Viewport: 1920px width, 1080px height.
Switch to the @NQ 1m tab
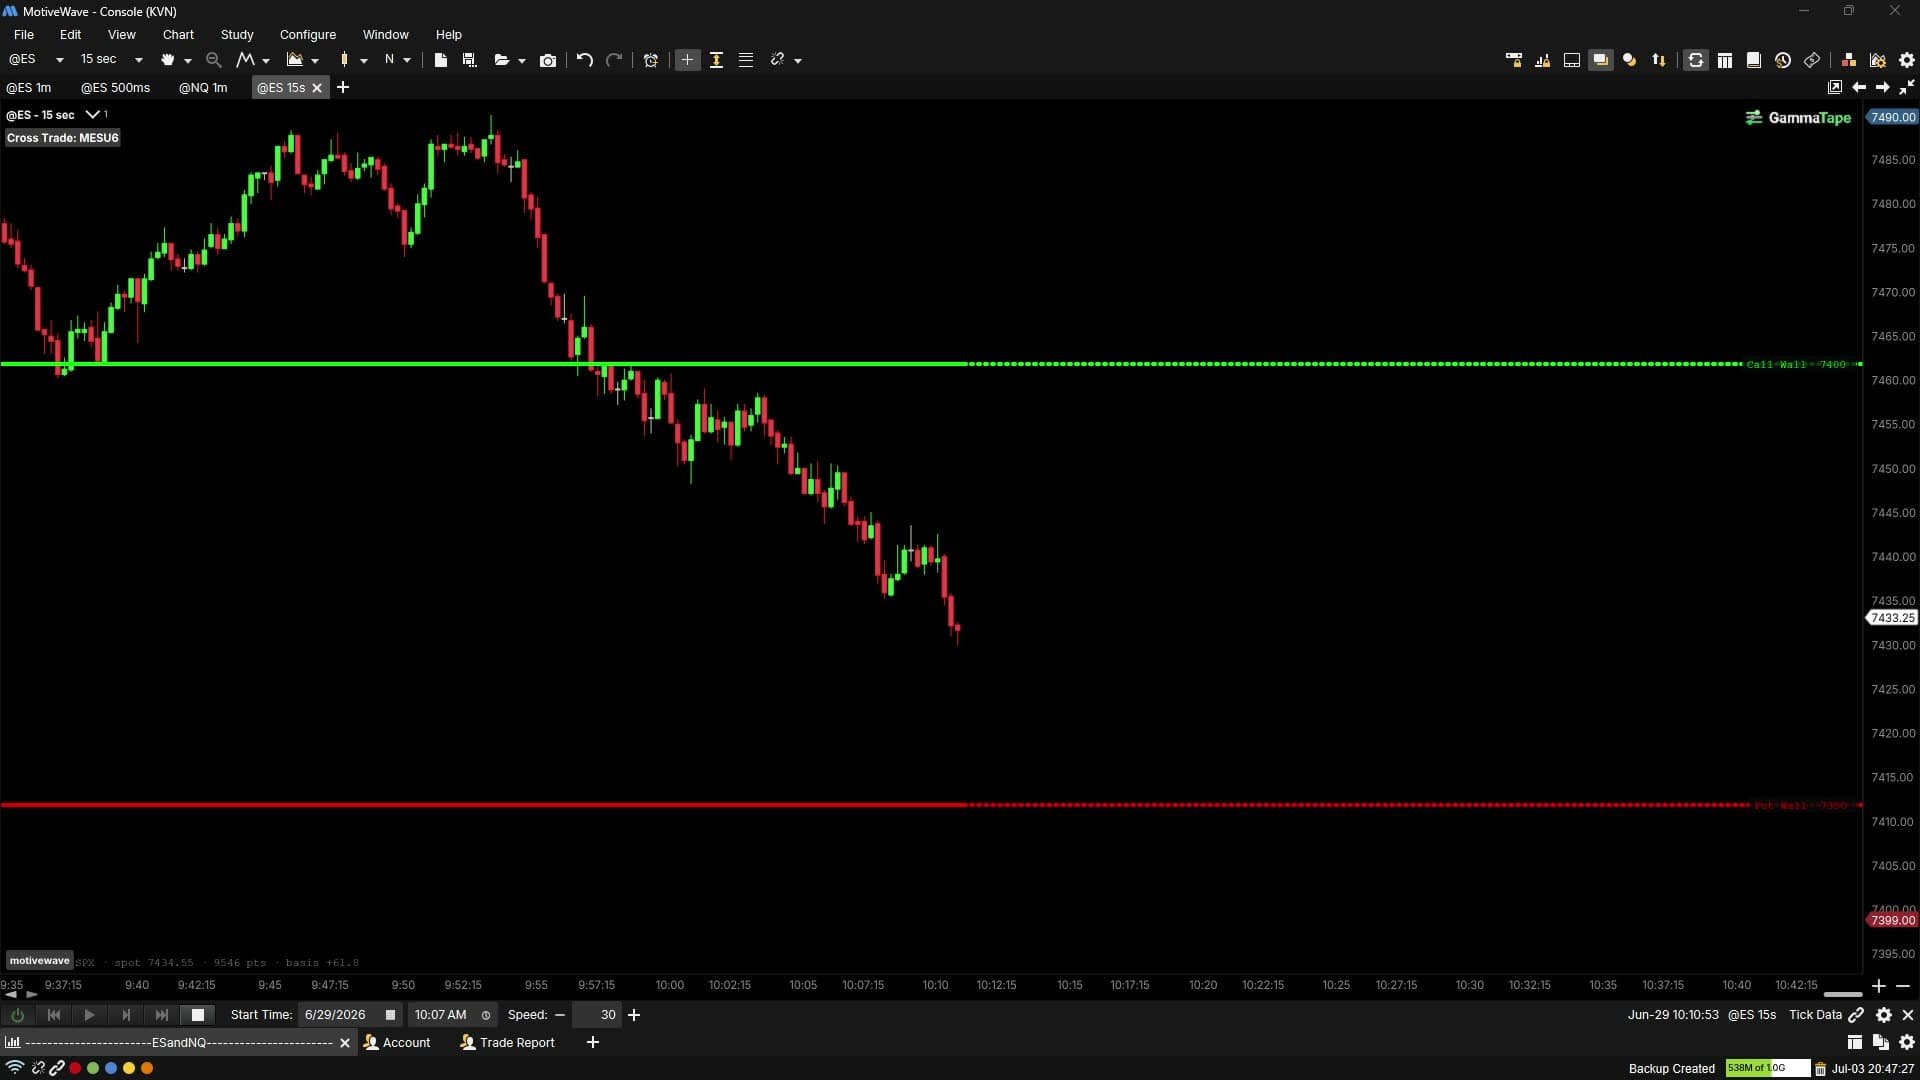click(203, 88)
